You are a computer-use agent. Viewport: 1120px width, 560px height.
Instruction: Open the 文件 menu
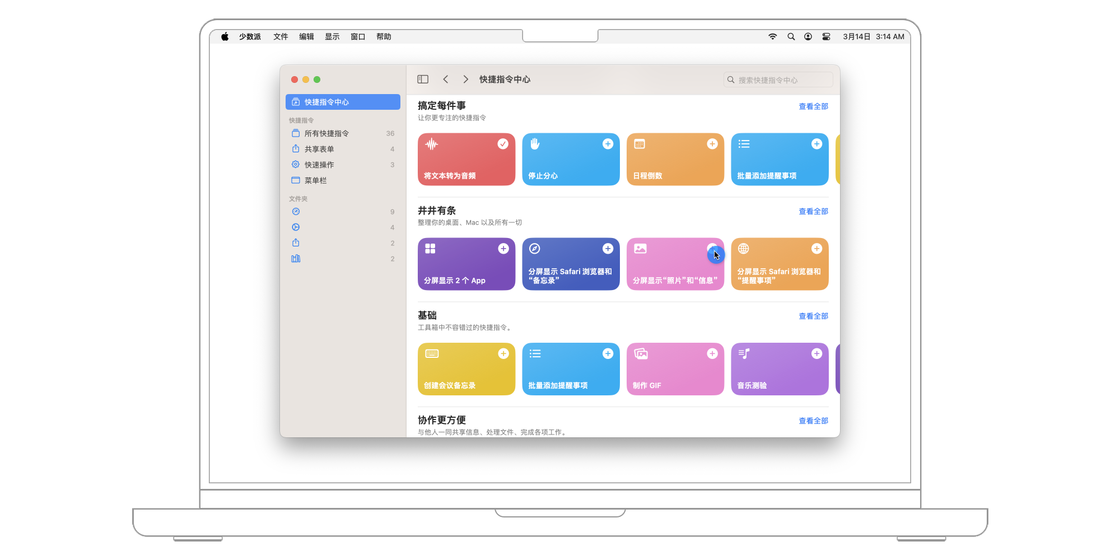pyautogui.click(x=281, y=36)
